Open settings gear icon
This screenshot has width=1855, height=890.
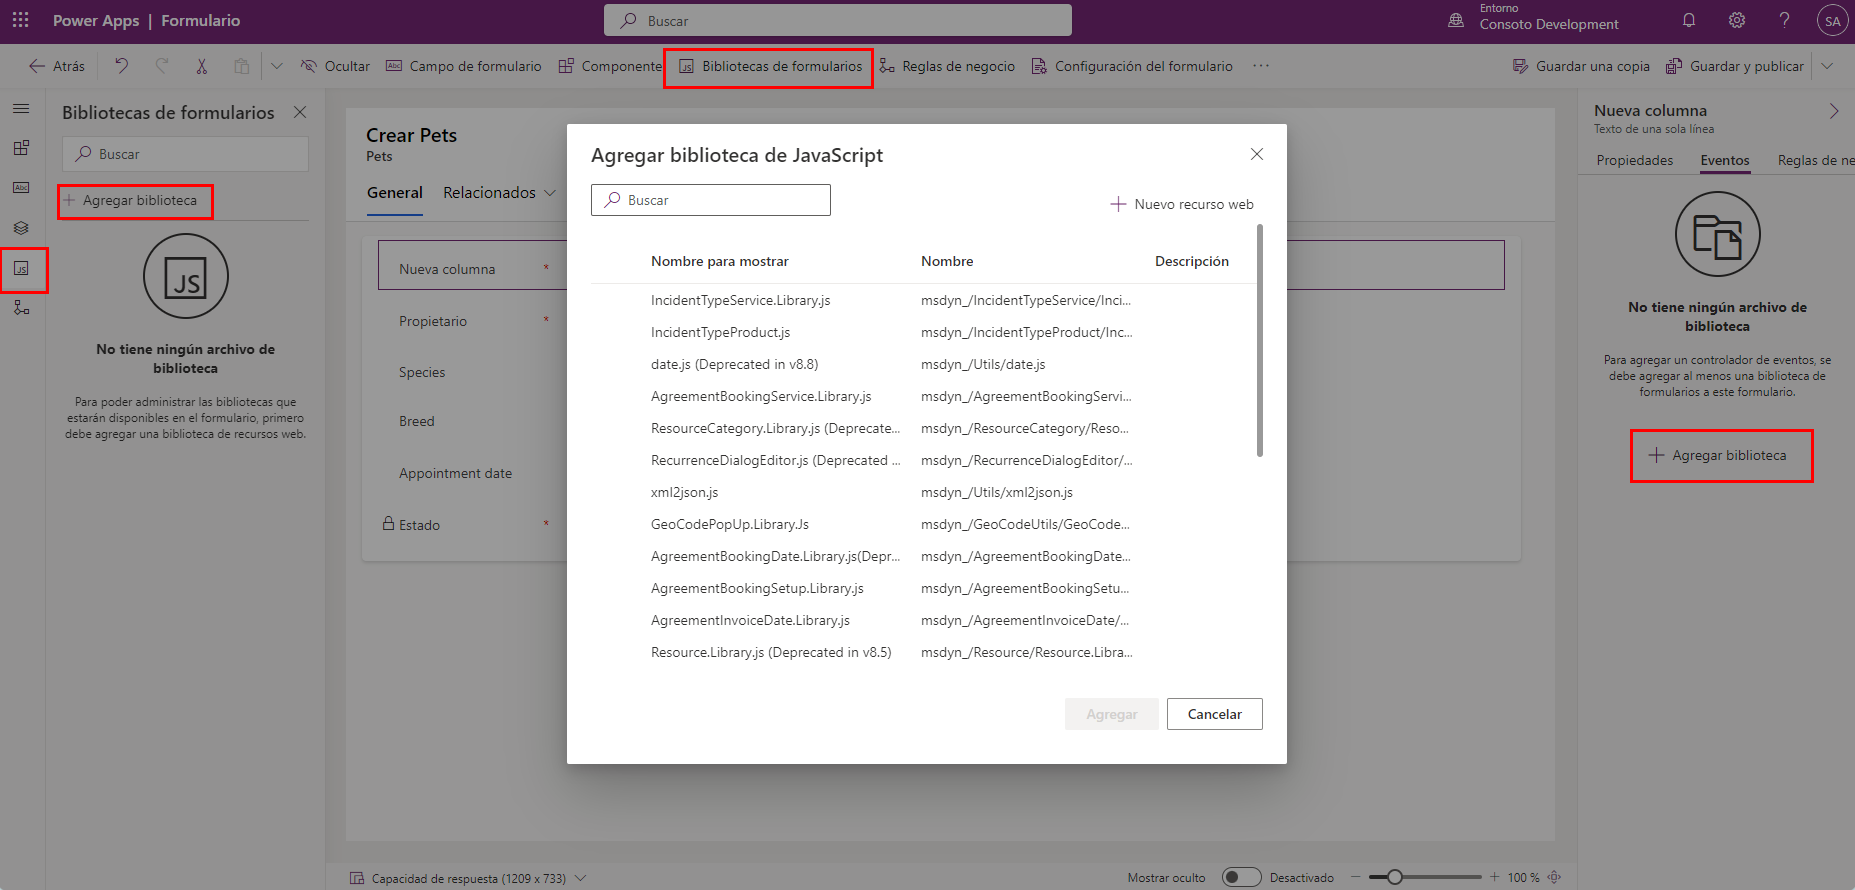tap(1737, 20)
